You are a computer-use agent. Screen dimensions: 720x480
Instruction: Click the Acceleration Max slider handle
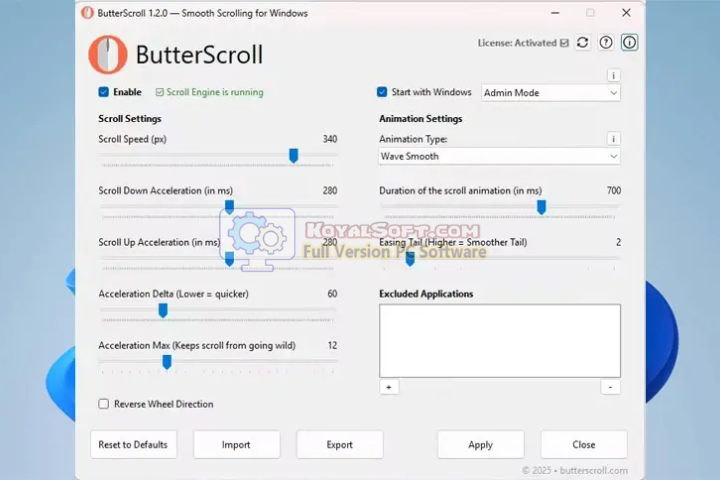(167, 362)
